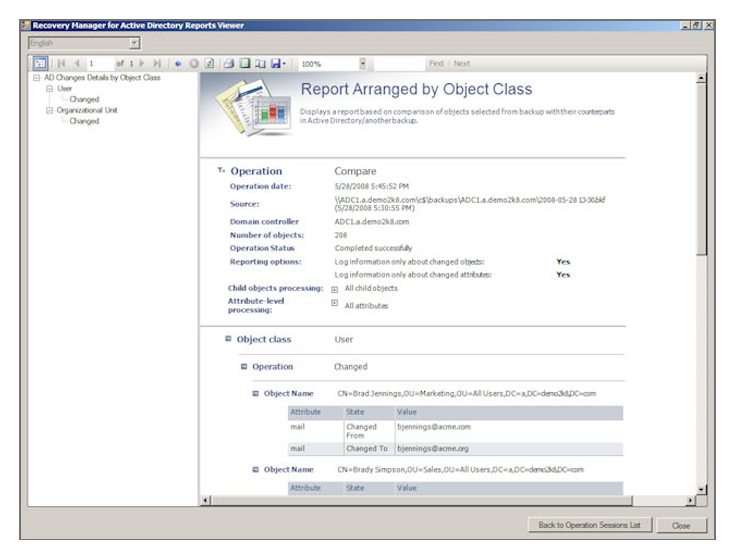Viewport: 736px width, 559px height.
Task: Click the Print Layout icon
Action: pos(245,63)
